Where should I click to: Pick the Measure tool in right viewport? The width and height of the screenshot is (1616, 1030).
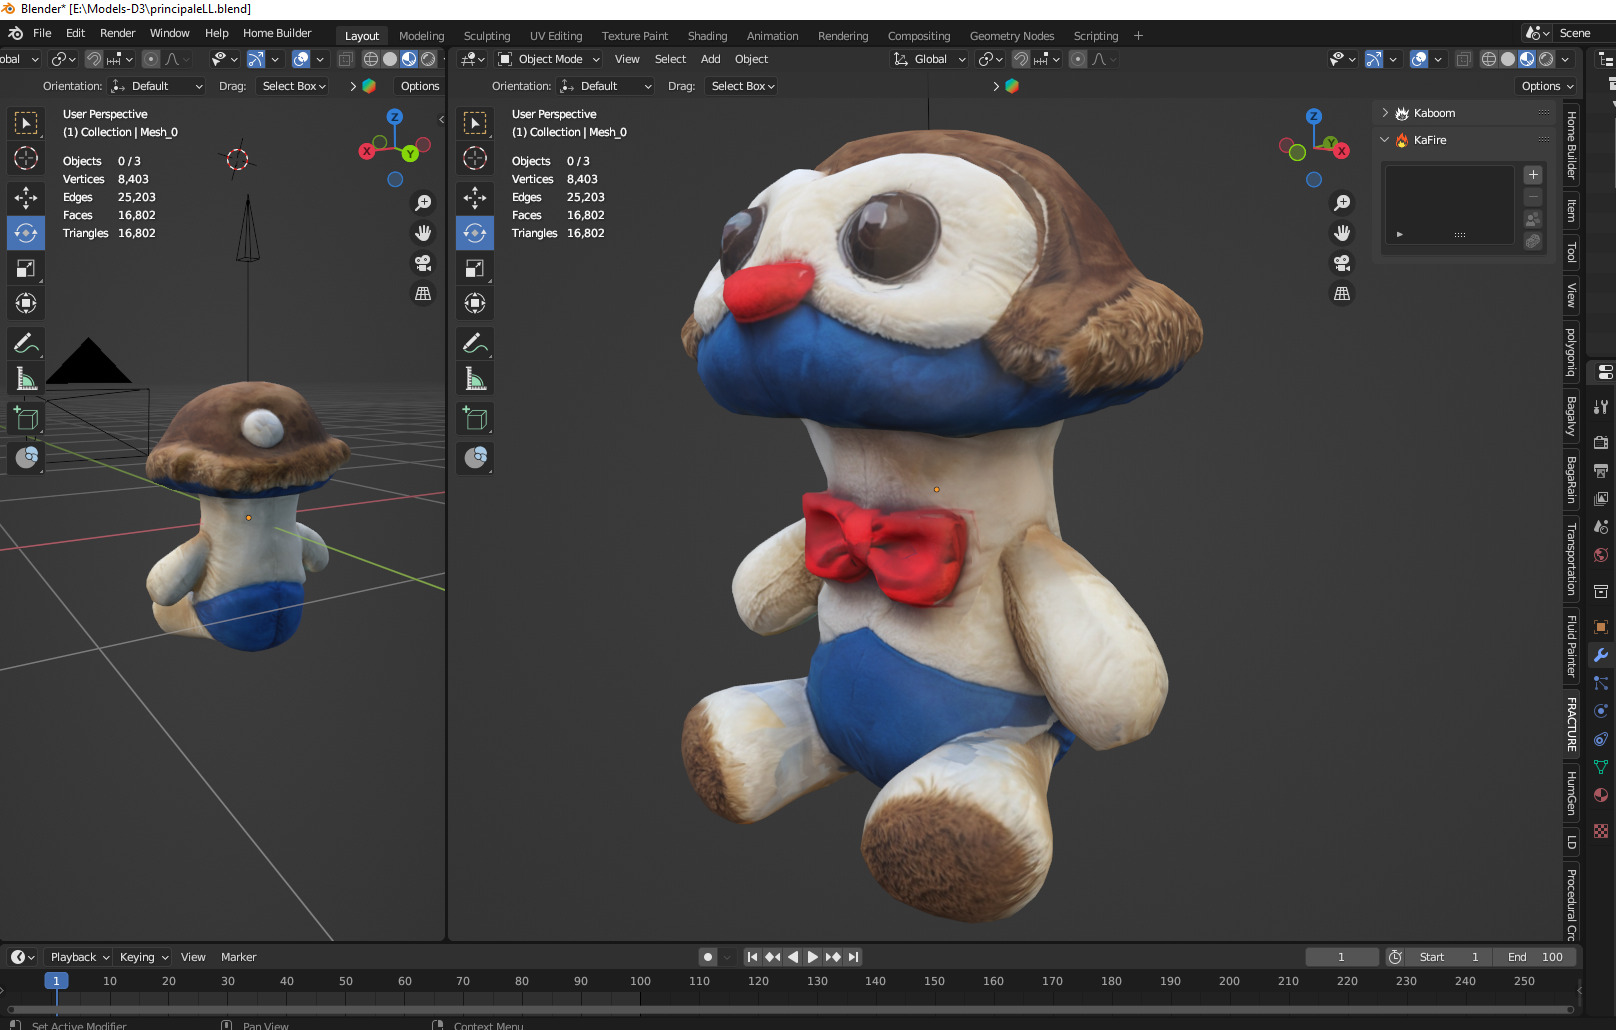click(x=475, y=379)
